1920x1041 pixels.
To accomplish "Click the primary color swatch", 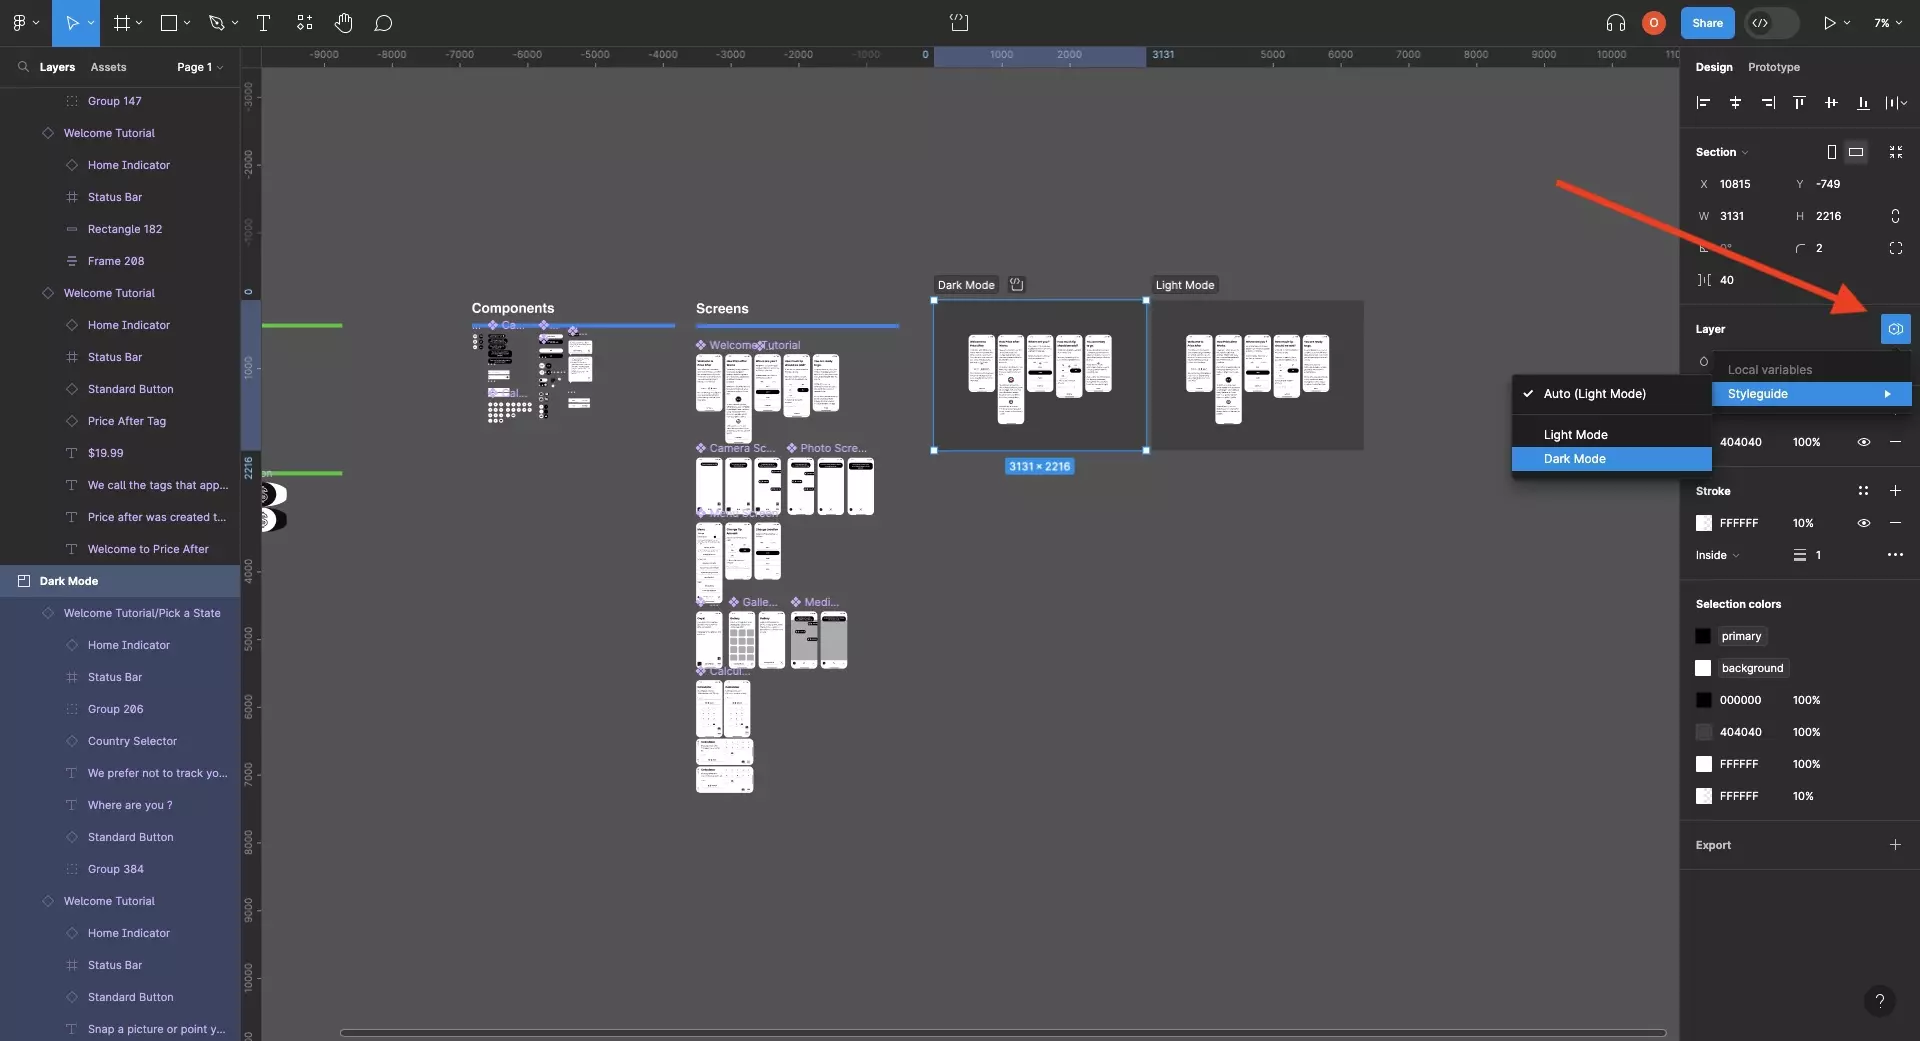I will [1703, 636].
